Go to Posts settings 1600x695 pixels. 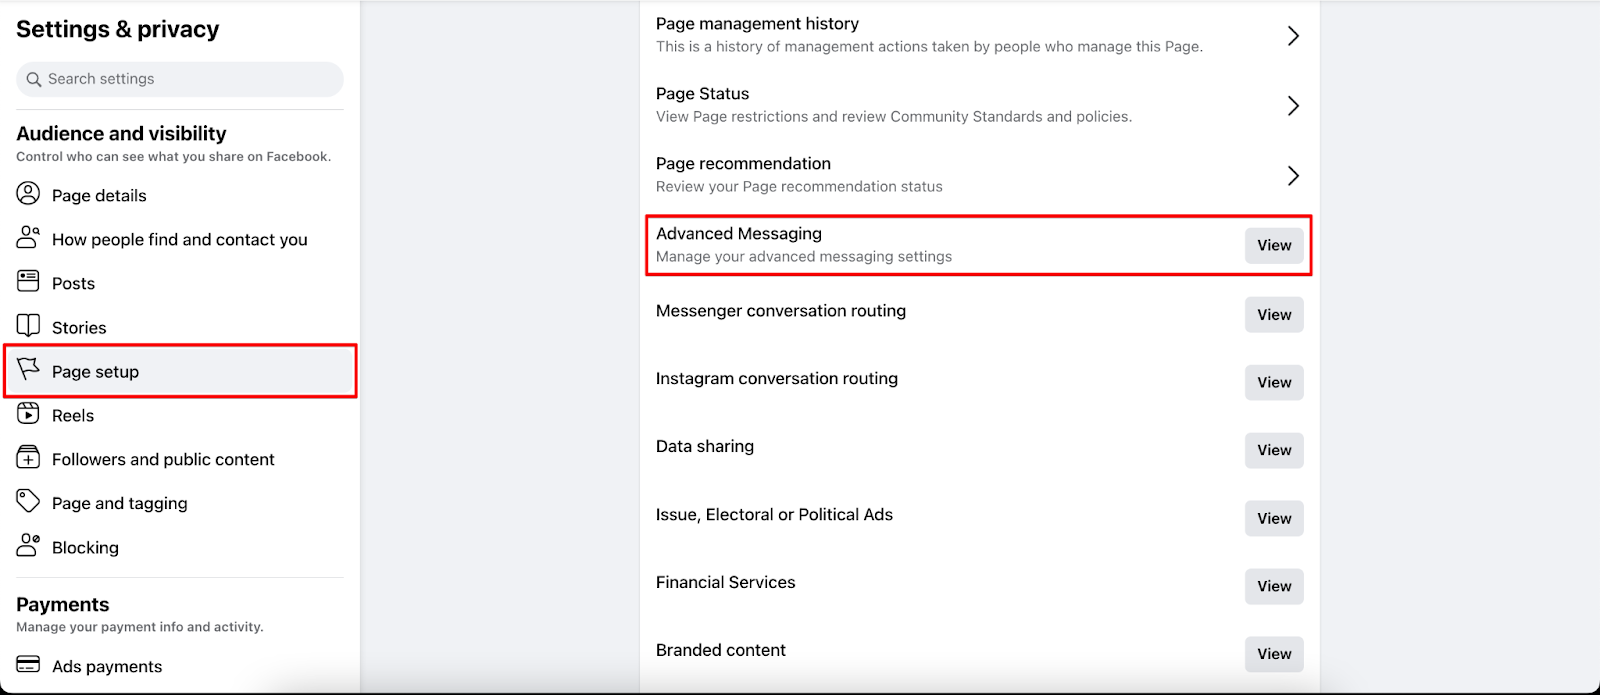coord(180,283)
